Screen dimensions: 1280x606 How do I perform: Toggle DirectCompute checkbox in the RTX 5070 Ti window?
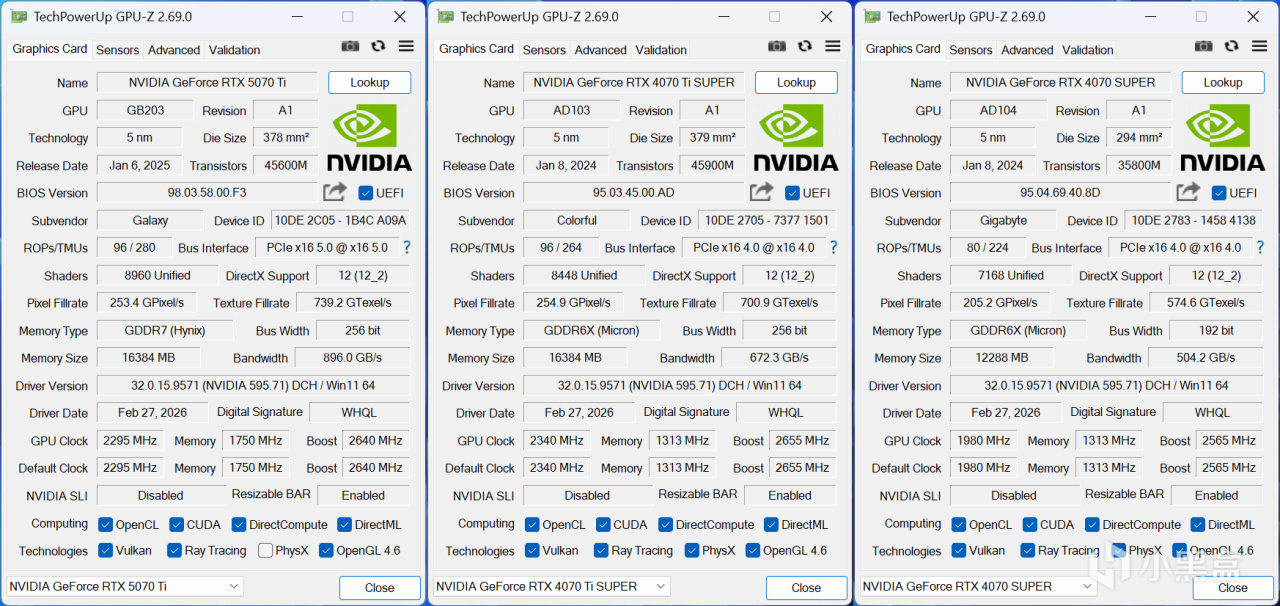(x=239, y=524)
